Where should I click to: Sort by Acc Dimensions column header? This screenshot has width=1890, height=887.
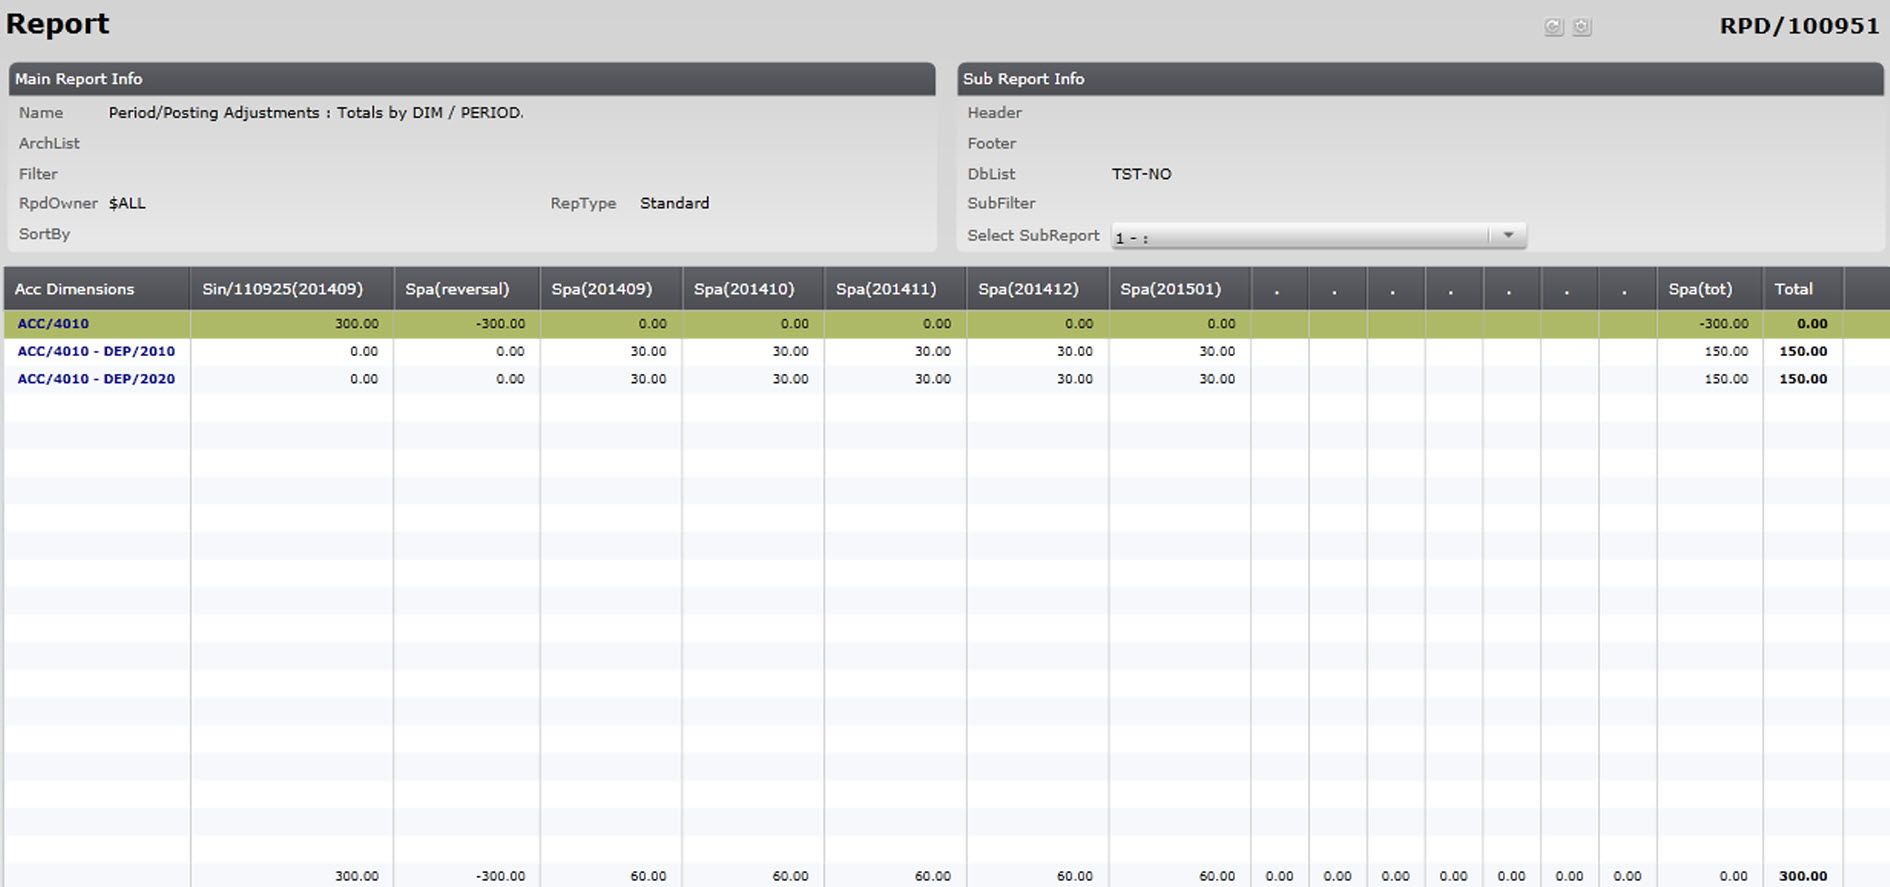(97, 289)
